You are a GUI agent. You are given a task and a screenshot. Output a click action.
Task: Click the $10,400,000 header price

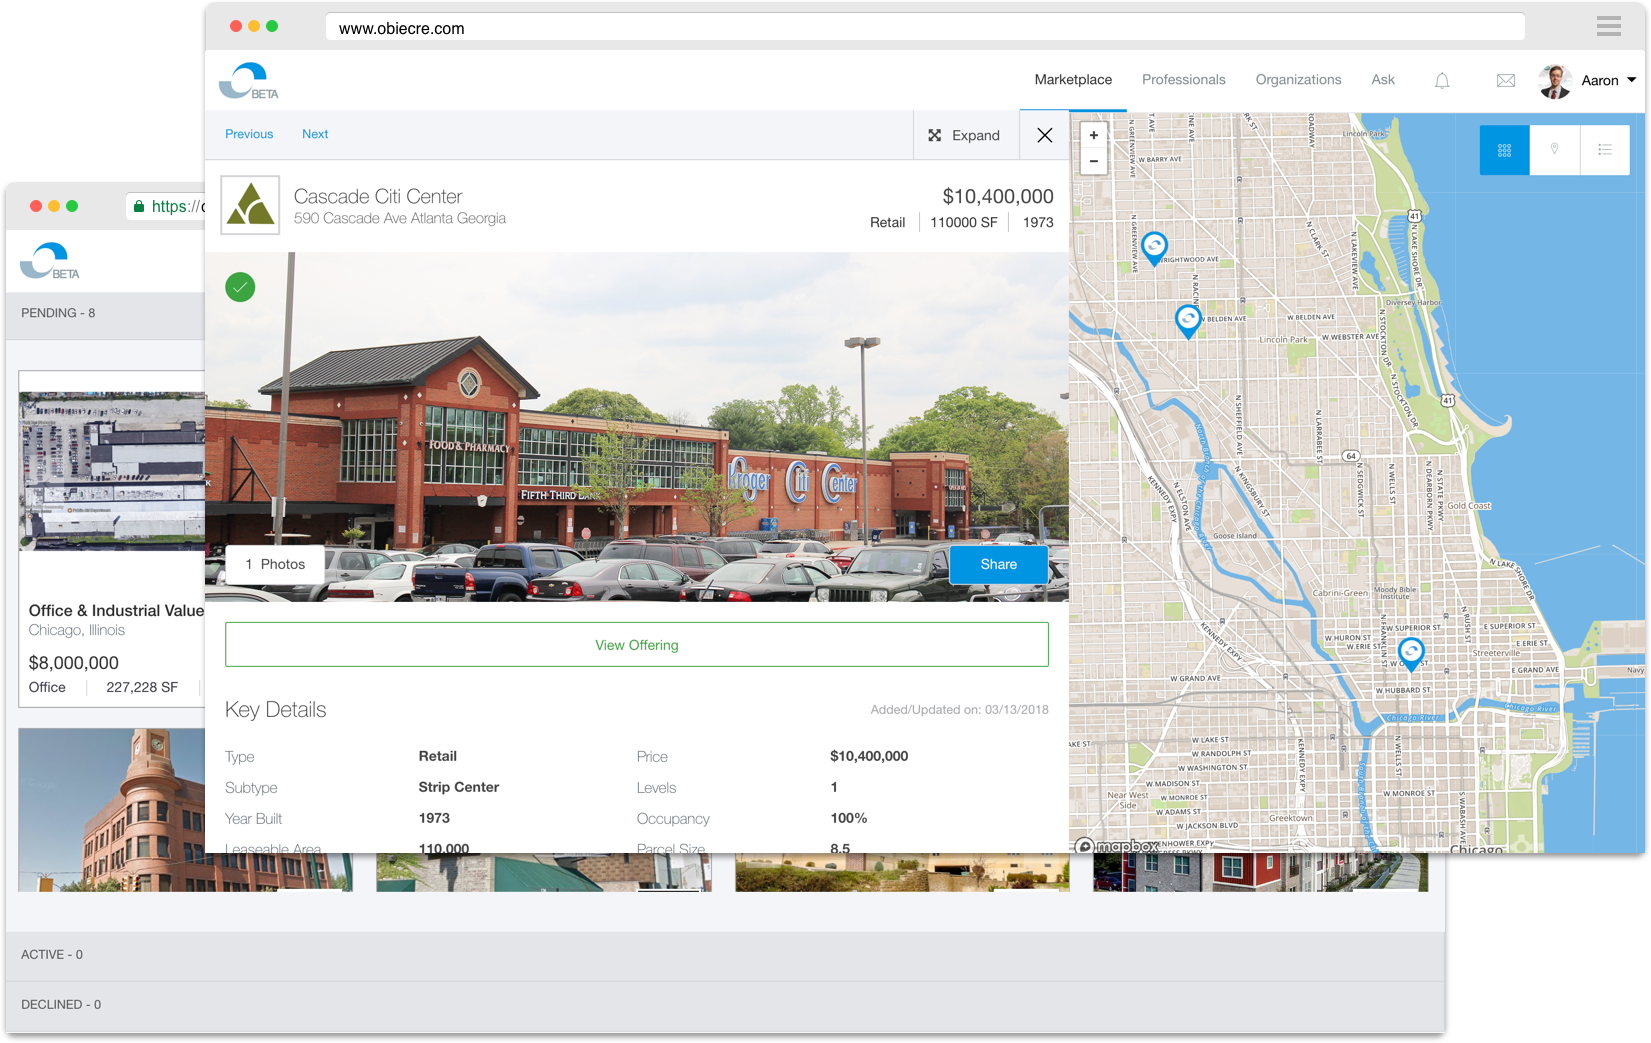click(998, 197)
